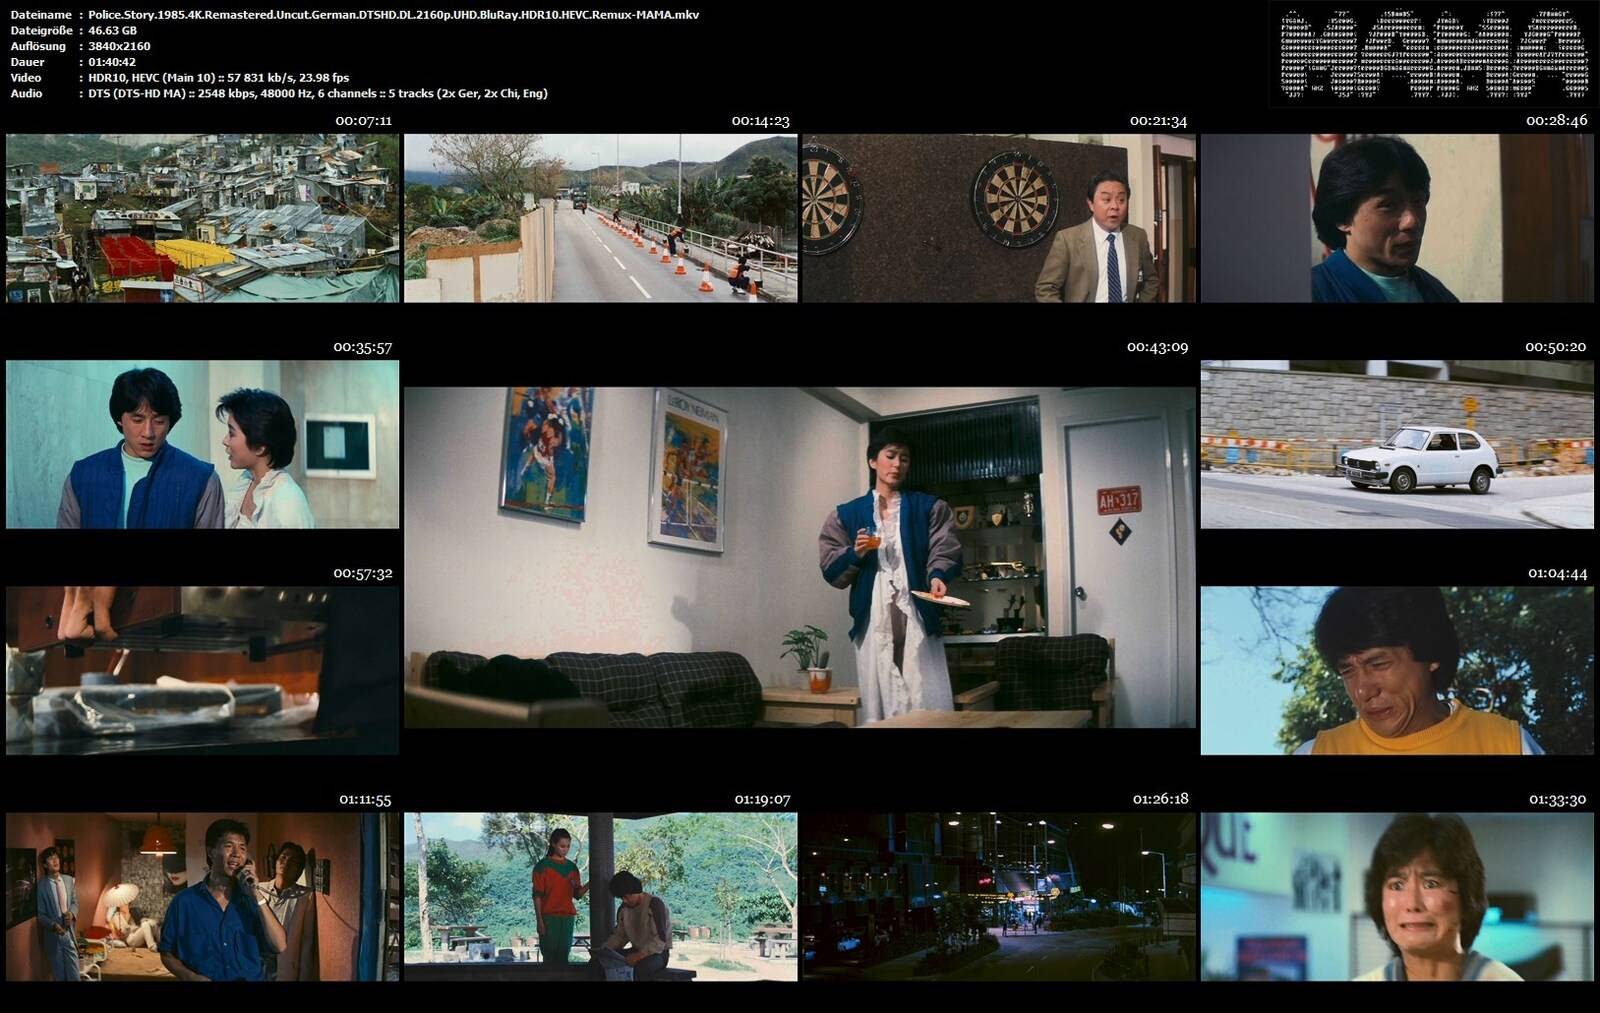Select the 00:14:23 thumbnail with road and traffic cones
Image resolution: width=1600 pixels, height=1013 pixels.
[601, 218]
